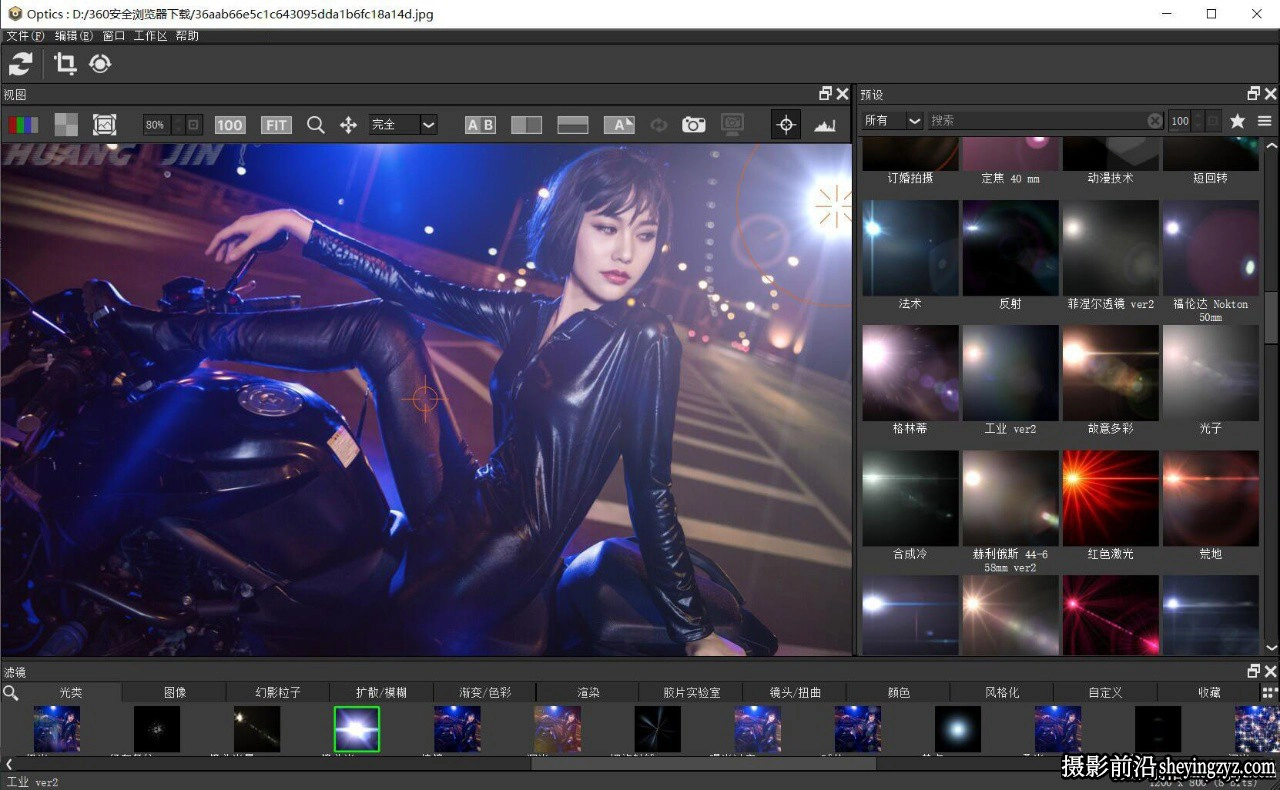
Task: Open the 完全 view mode dropdown
Action: click(403, 125)
